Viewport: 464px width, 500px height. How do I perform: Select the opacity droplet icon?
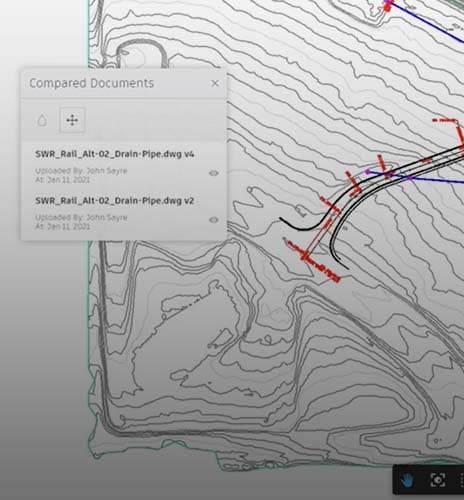(42, 120)
